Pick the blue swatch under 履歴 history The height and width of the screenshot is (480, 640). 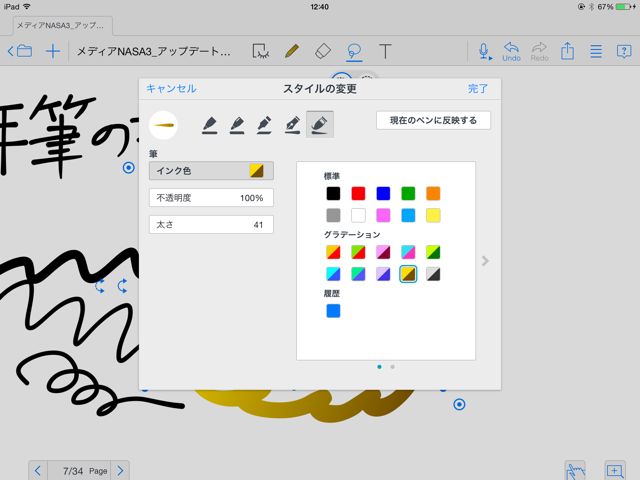pos(333,311)
